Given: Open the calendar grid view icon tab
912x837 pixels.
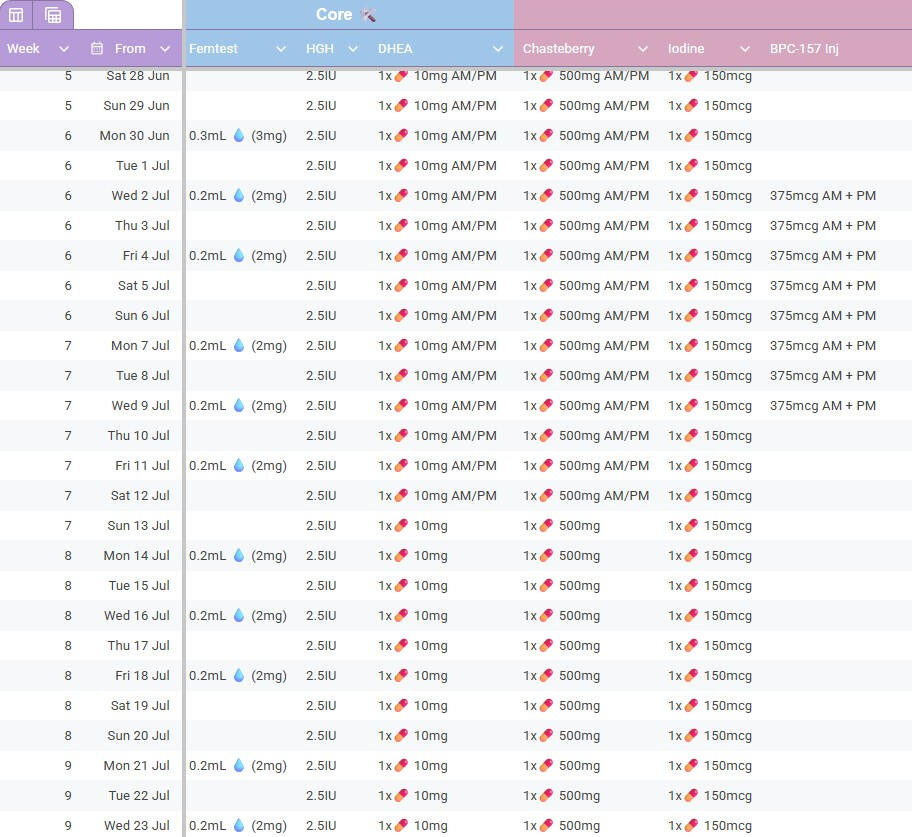Looking at the screenshot, I should pos(53,15).
